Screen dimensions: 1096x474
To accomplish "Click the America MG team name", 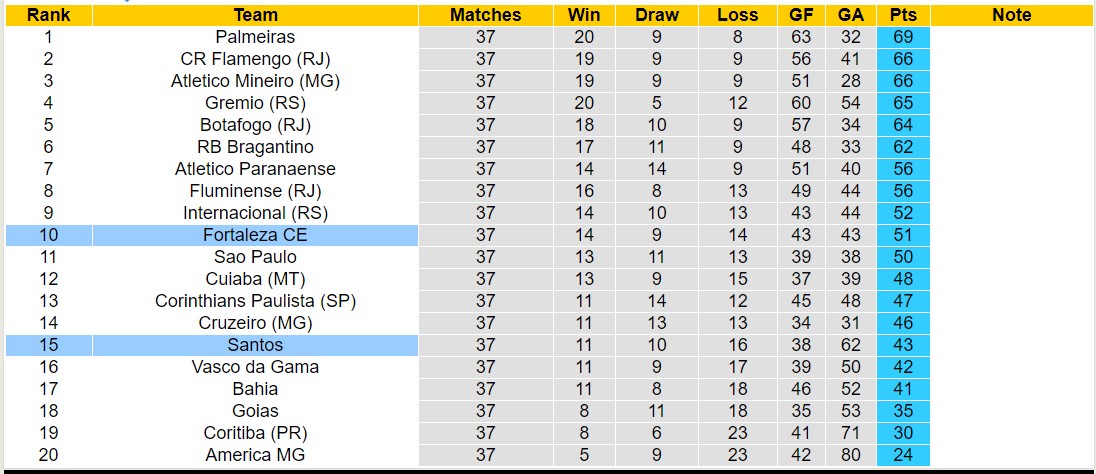I will 255,455.
